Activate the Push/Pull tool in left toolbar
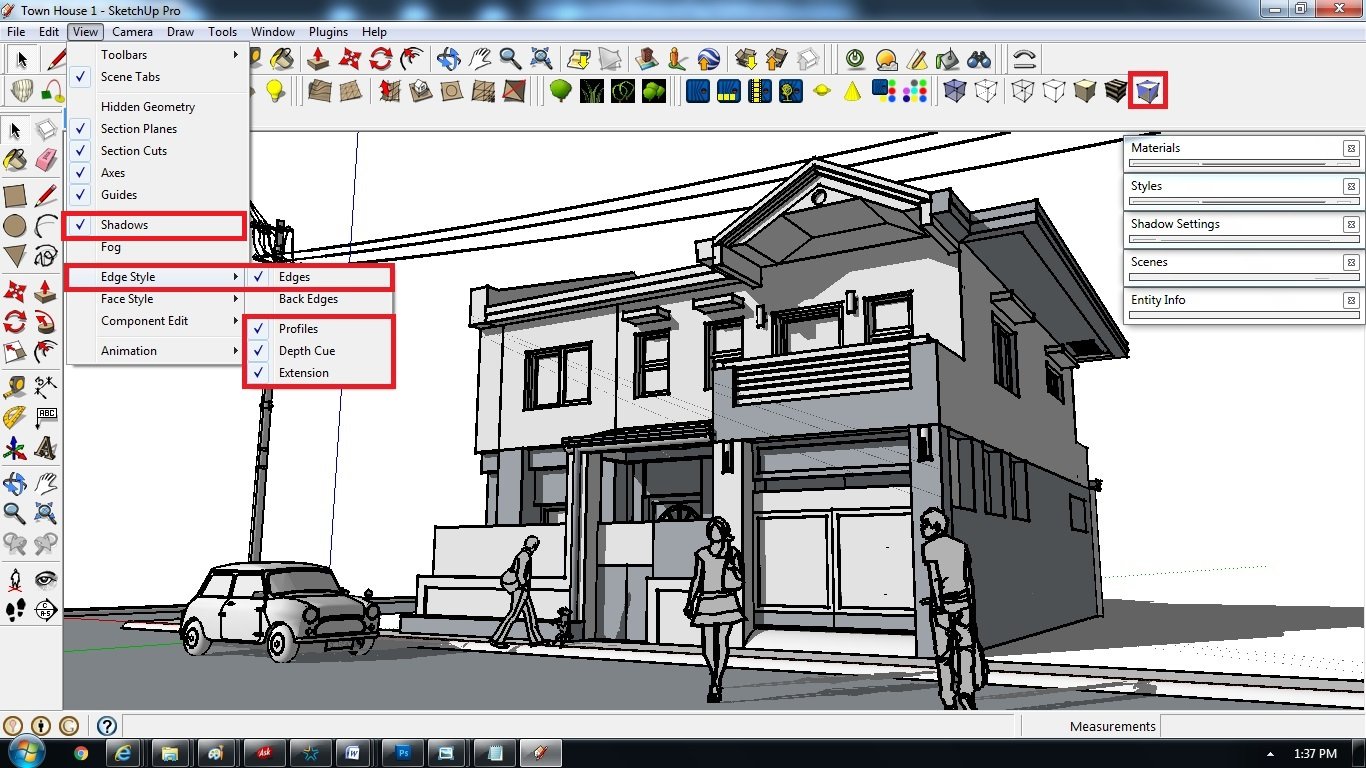Screen dimensions: 1366x768 coord(46,291)
